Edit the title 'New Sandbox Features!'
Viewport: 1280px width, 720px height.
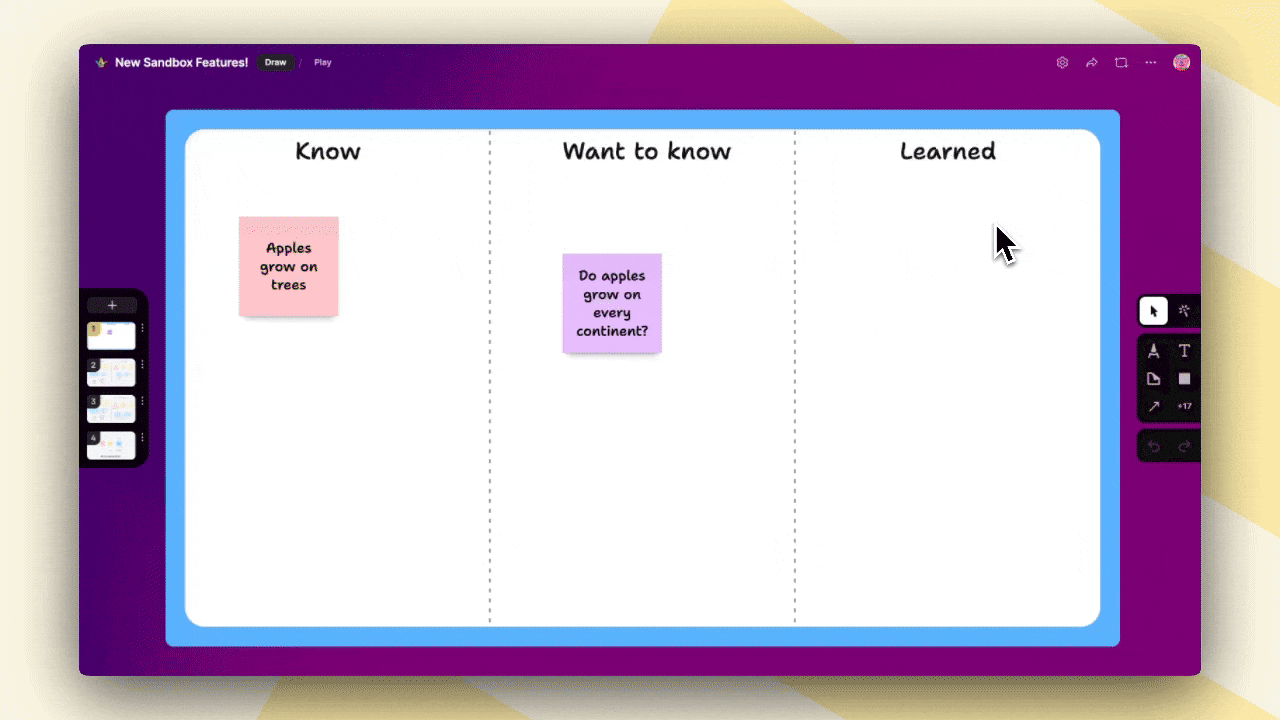(x=181, y=62)
